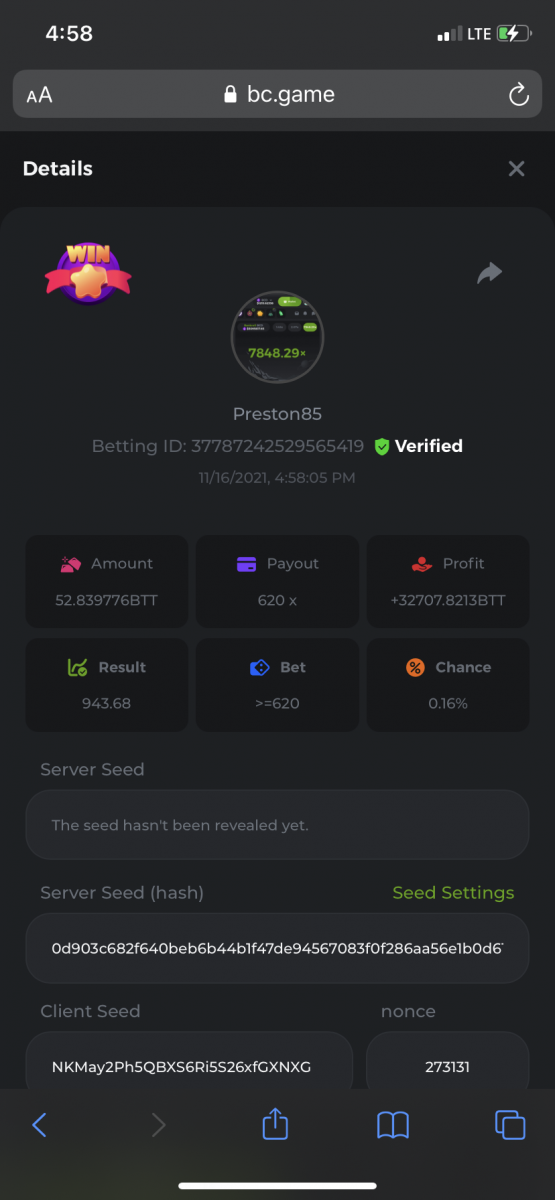Tap the green Verified shield icon
Image resolution: width=555 pixels, height=1200 pixels.
381,447
